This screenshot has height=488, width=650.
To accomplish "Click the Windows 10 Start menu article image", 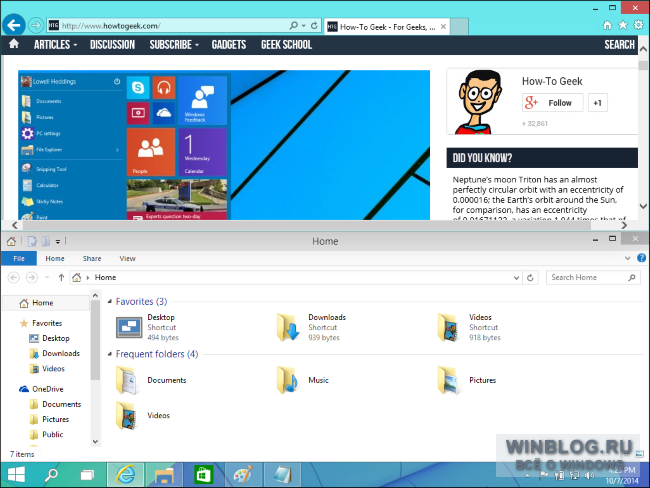I will coord(224,145).
